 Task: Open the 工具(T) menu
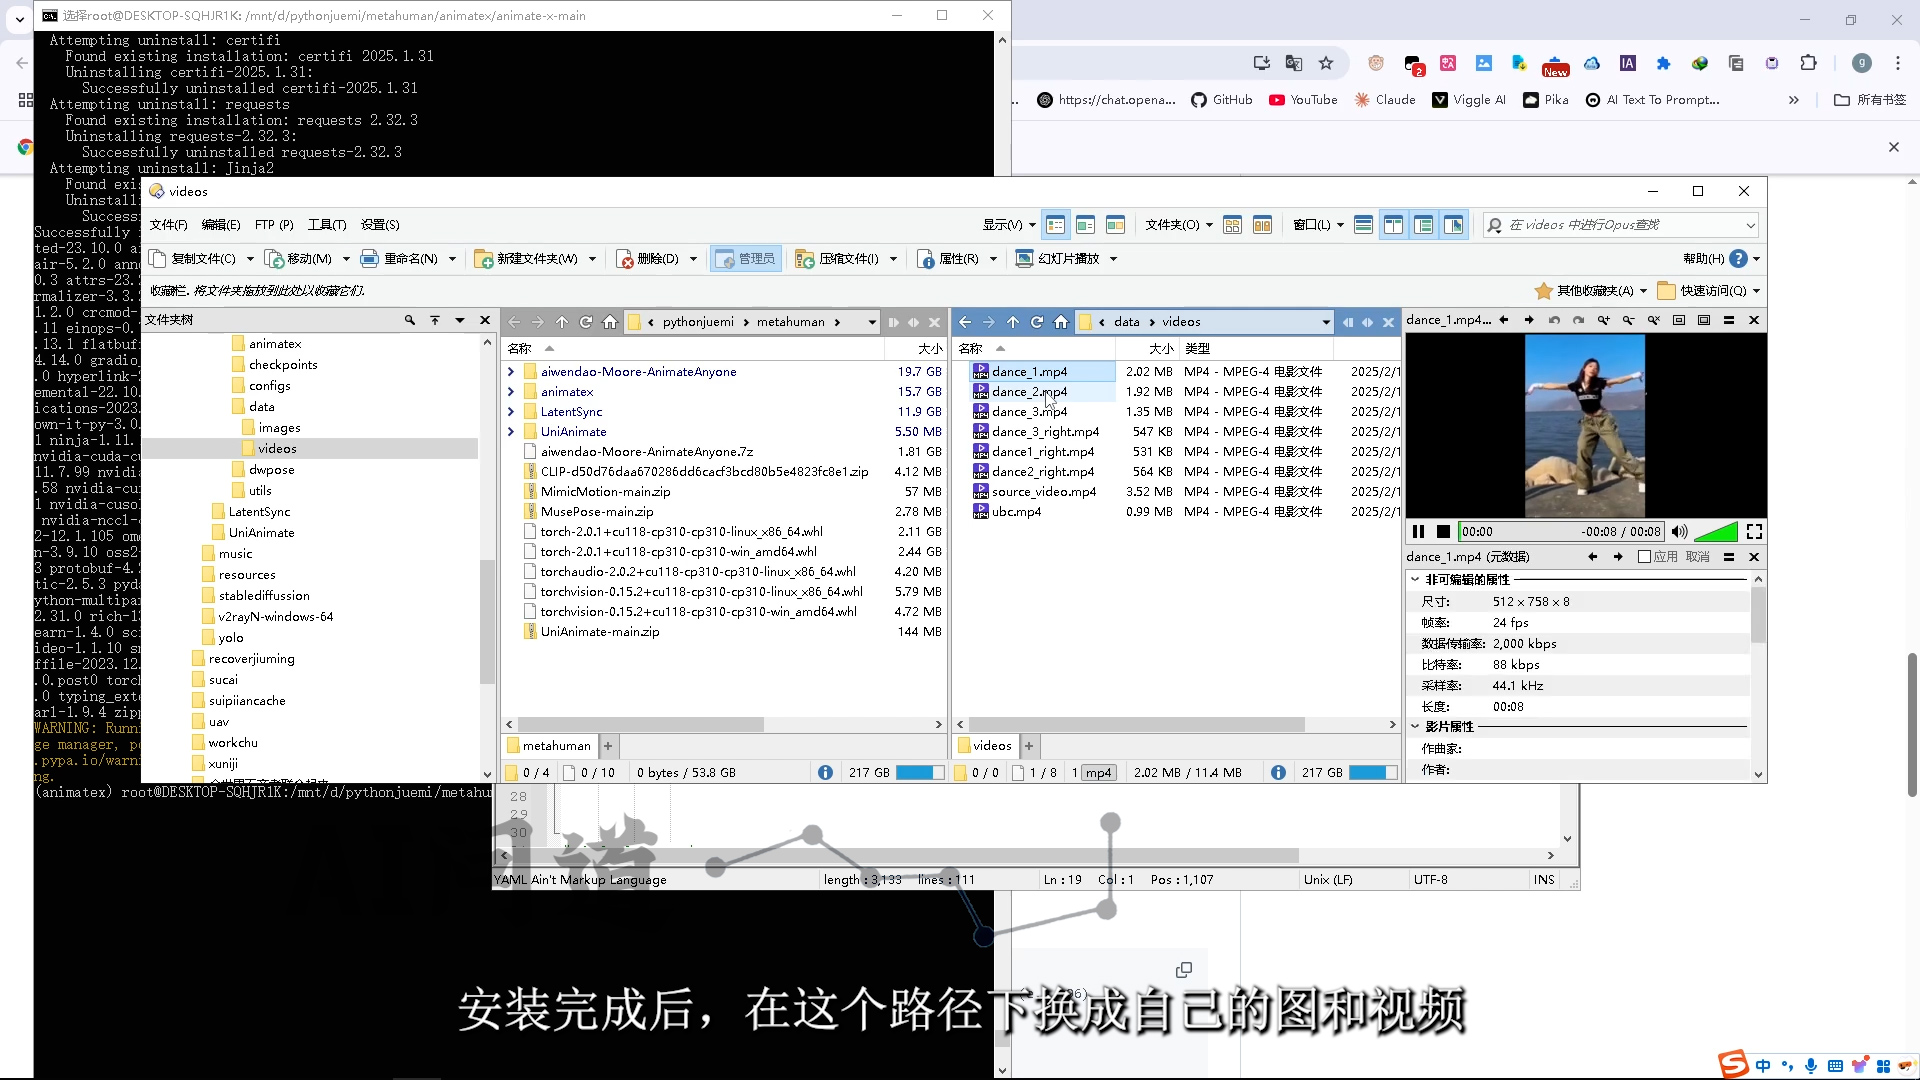pyautogui.click(x=326, y=225)
